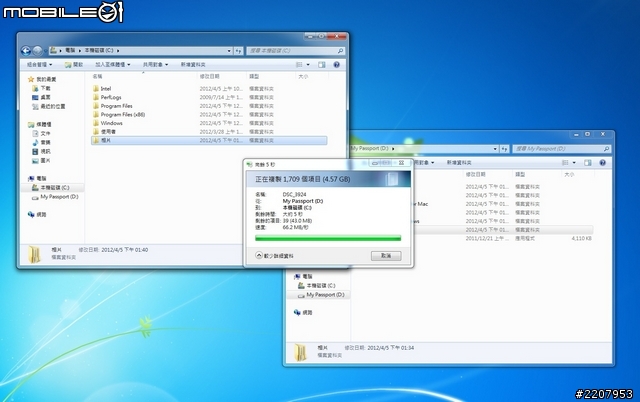The height and width of the screenshot is (402, 640).
Task: Select 本機磁碟 (C:) in My Passport window sidebar
Action: pyautogui.click(x=317, y=285)
